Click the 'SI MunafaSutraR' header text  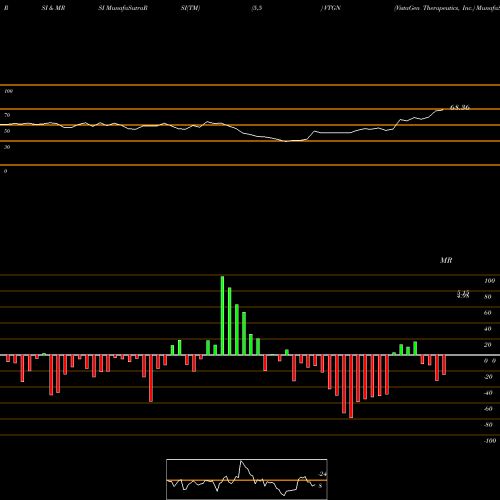point(123,8)
